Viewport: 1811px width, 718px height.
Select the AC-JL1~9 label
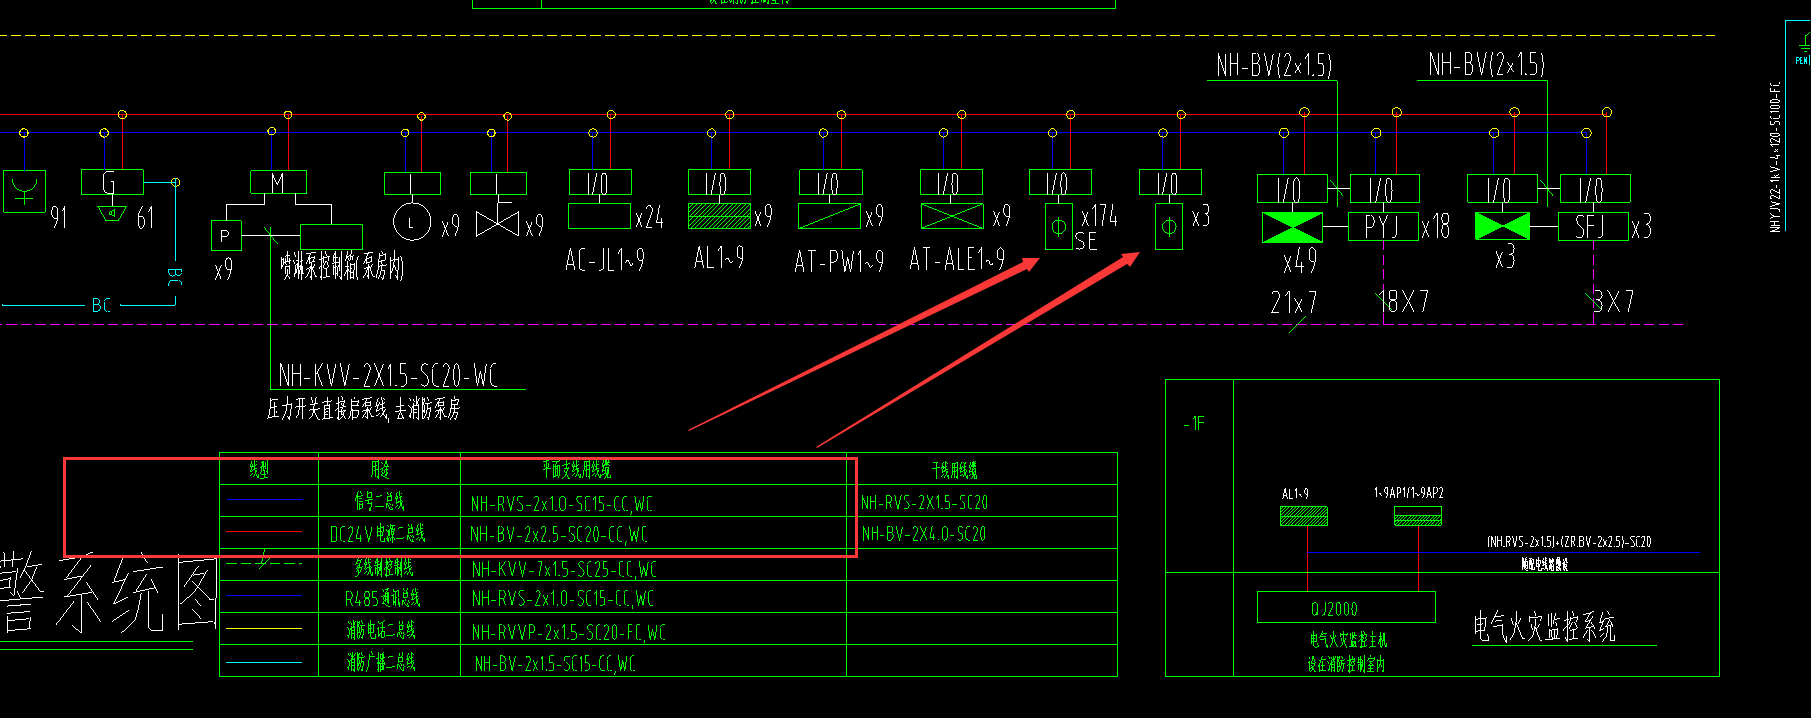pos(605,261)
